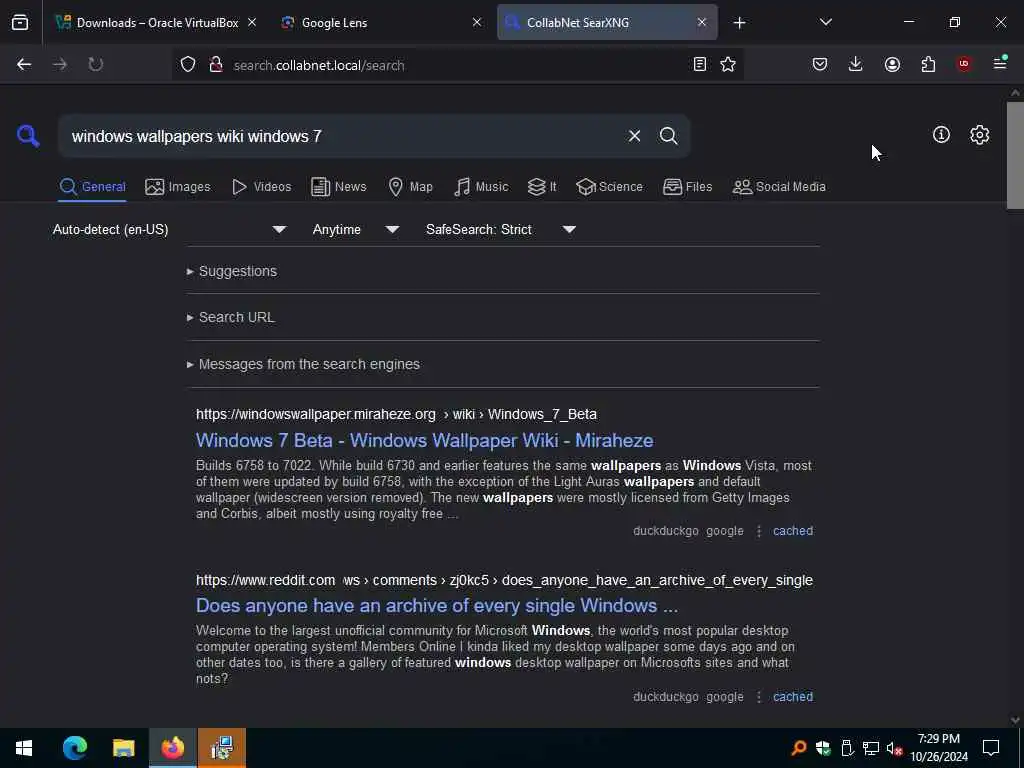
Task: Open the installer app on the taskbar
Action: pyautogui.click(x=222, y=748)
